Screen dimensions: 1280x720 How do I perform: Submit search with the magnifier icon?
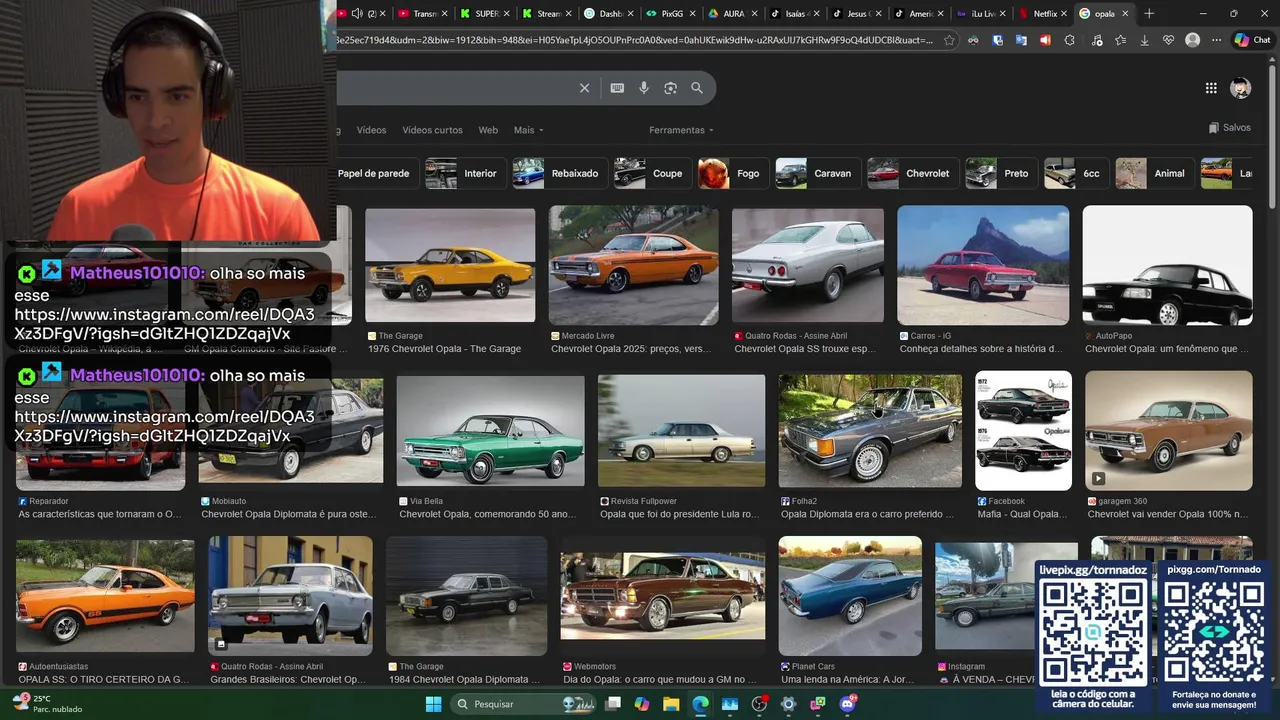point(697,88)
